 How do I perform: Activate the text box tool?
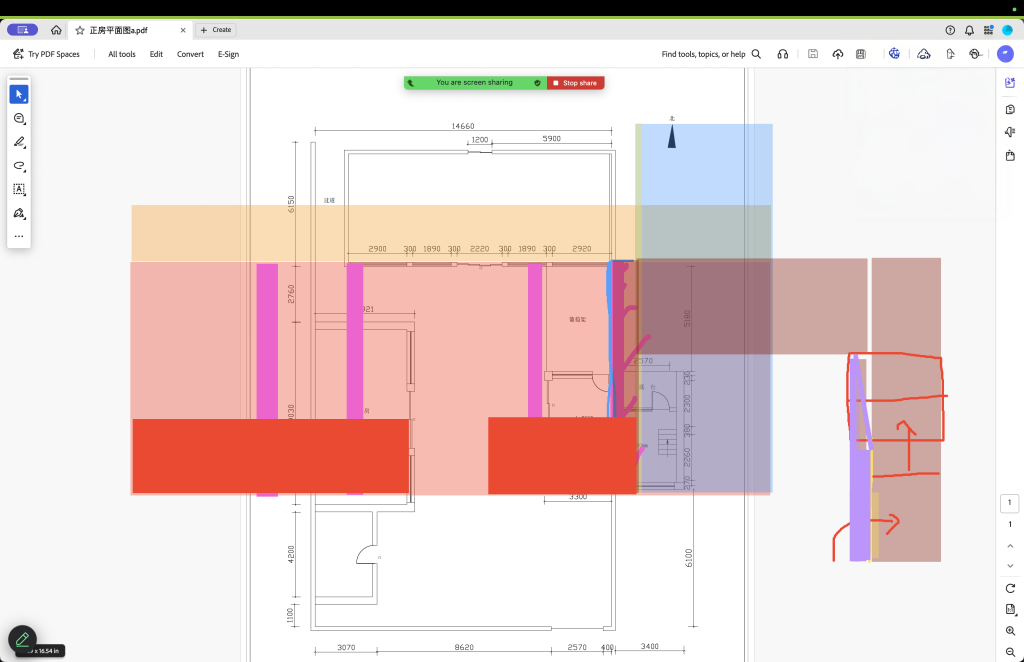18,189
